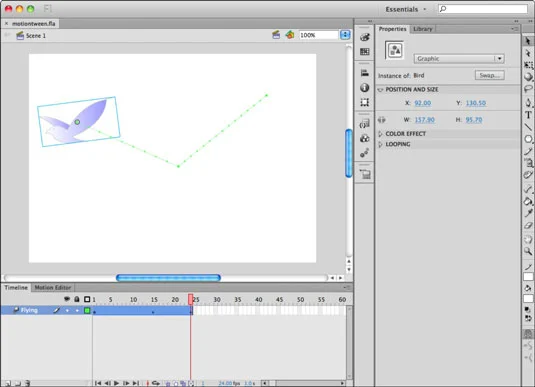Select the Timeline tab

16,288
